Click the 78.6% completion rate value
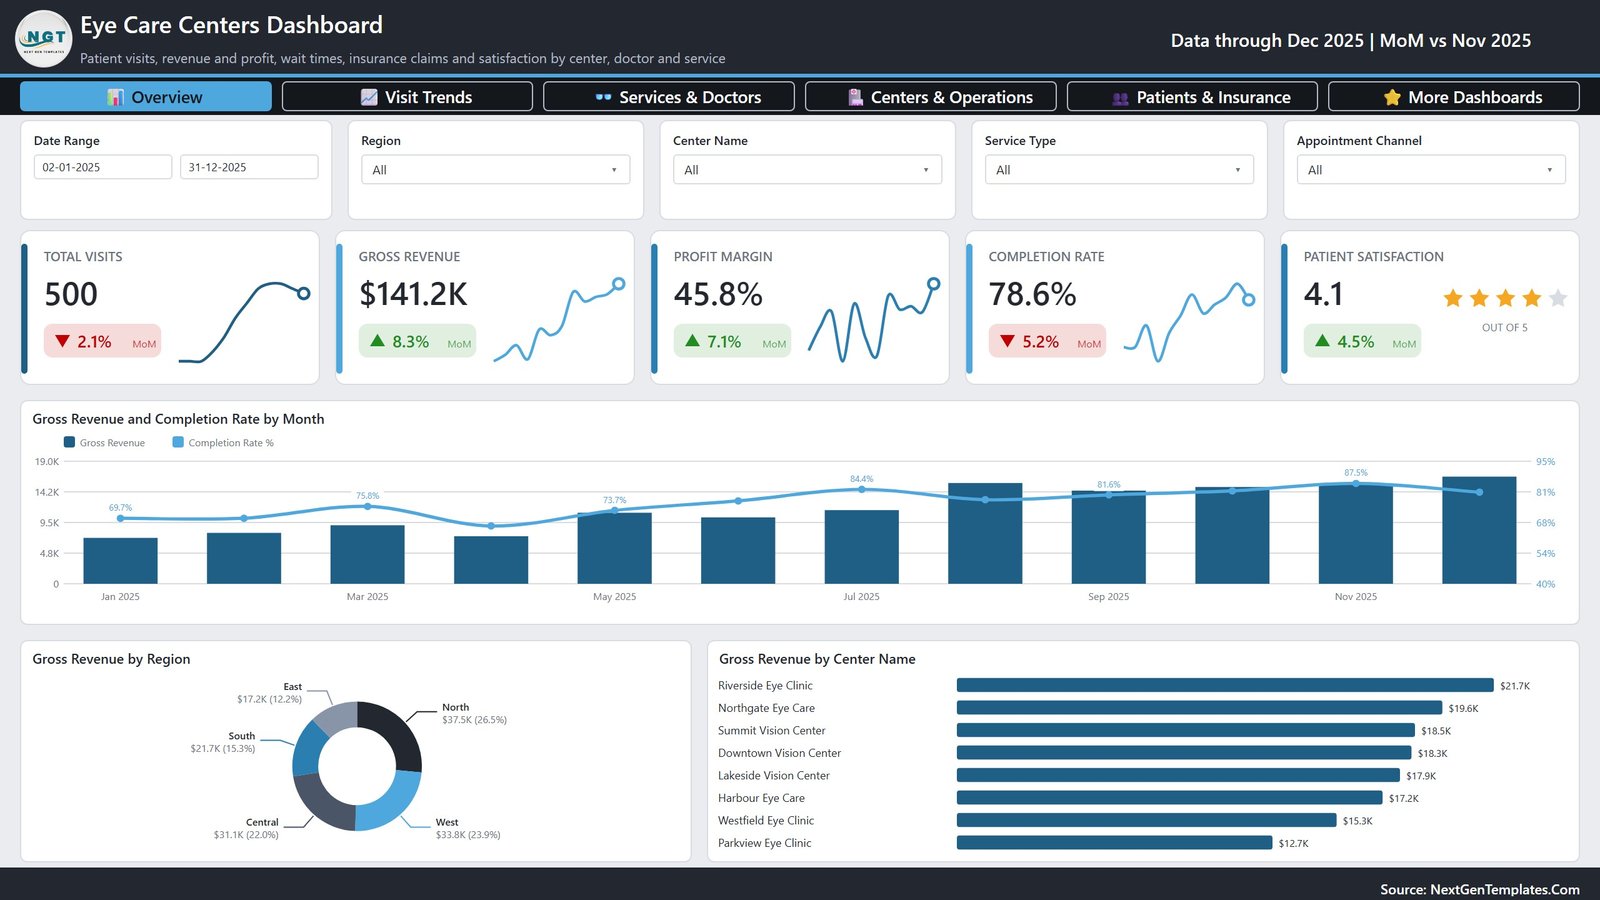This screenshot has width=1600, height=900. tap(1032, 294)
